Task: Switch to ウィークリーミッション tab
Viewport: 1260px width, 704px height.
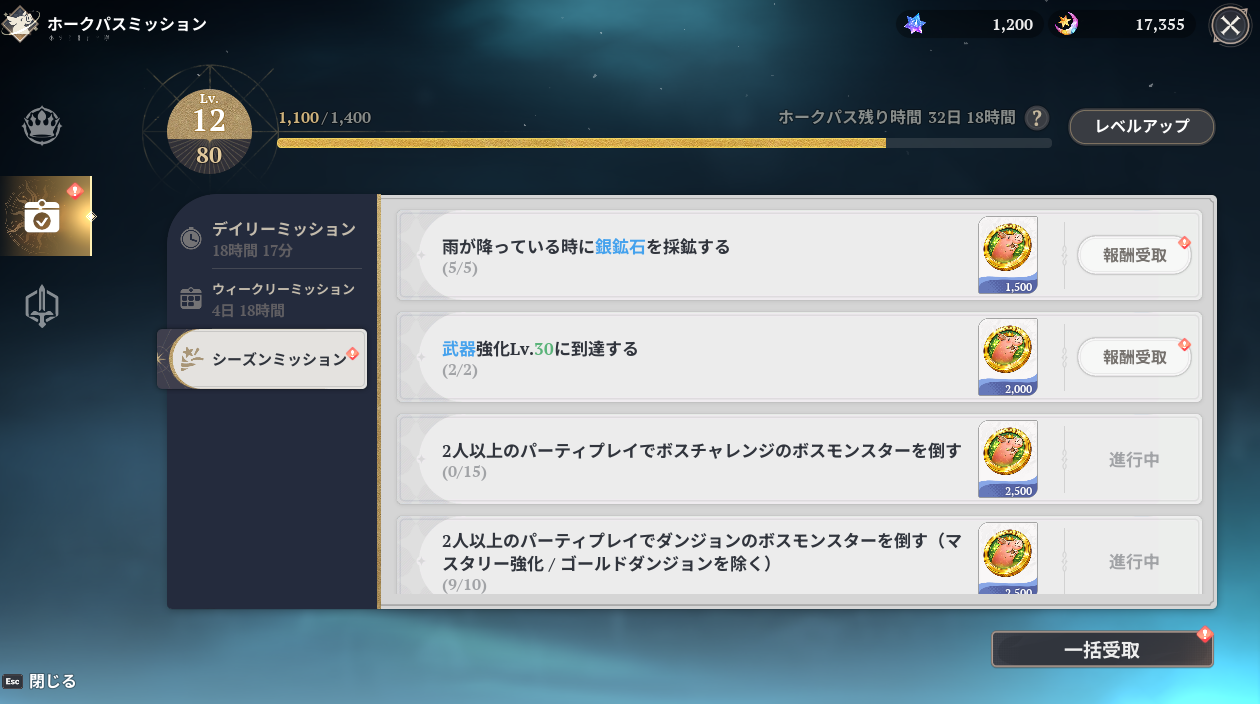Action: pyautogui.click(x=270, y=299)
